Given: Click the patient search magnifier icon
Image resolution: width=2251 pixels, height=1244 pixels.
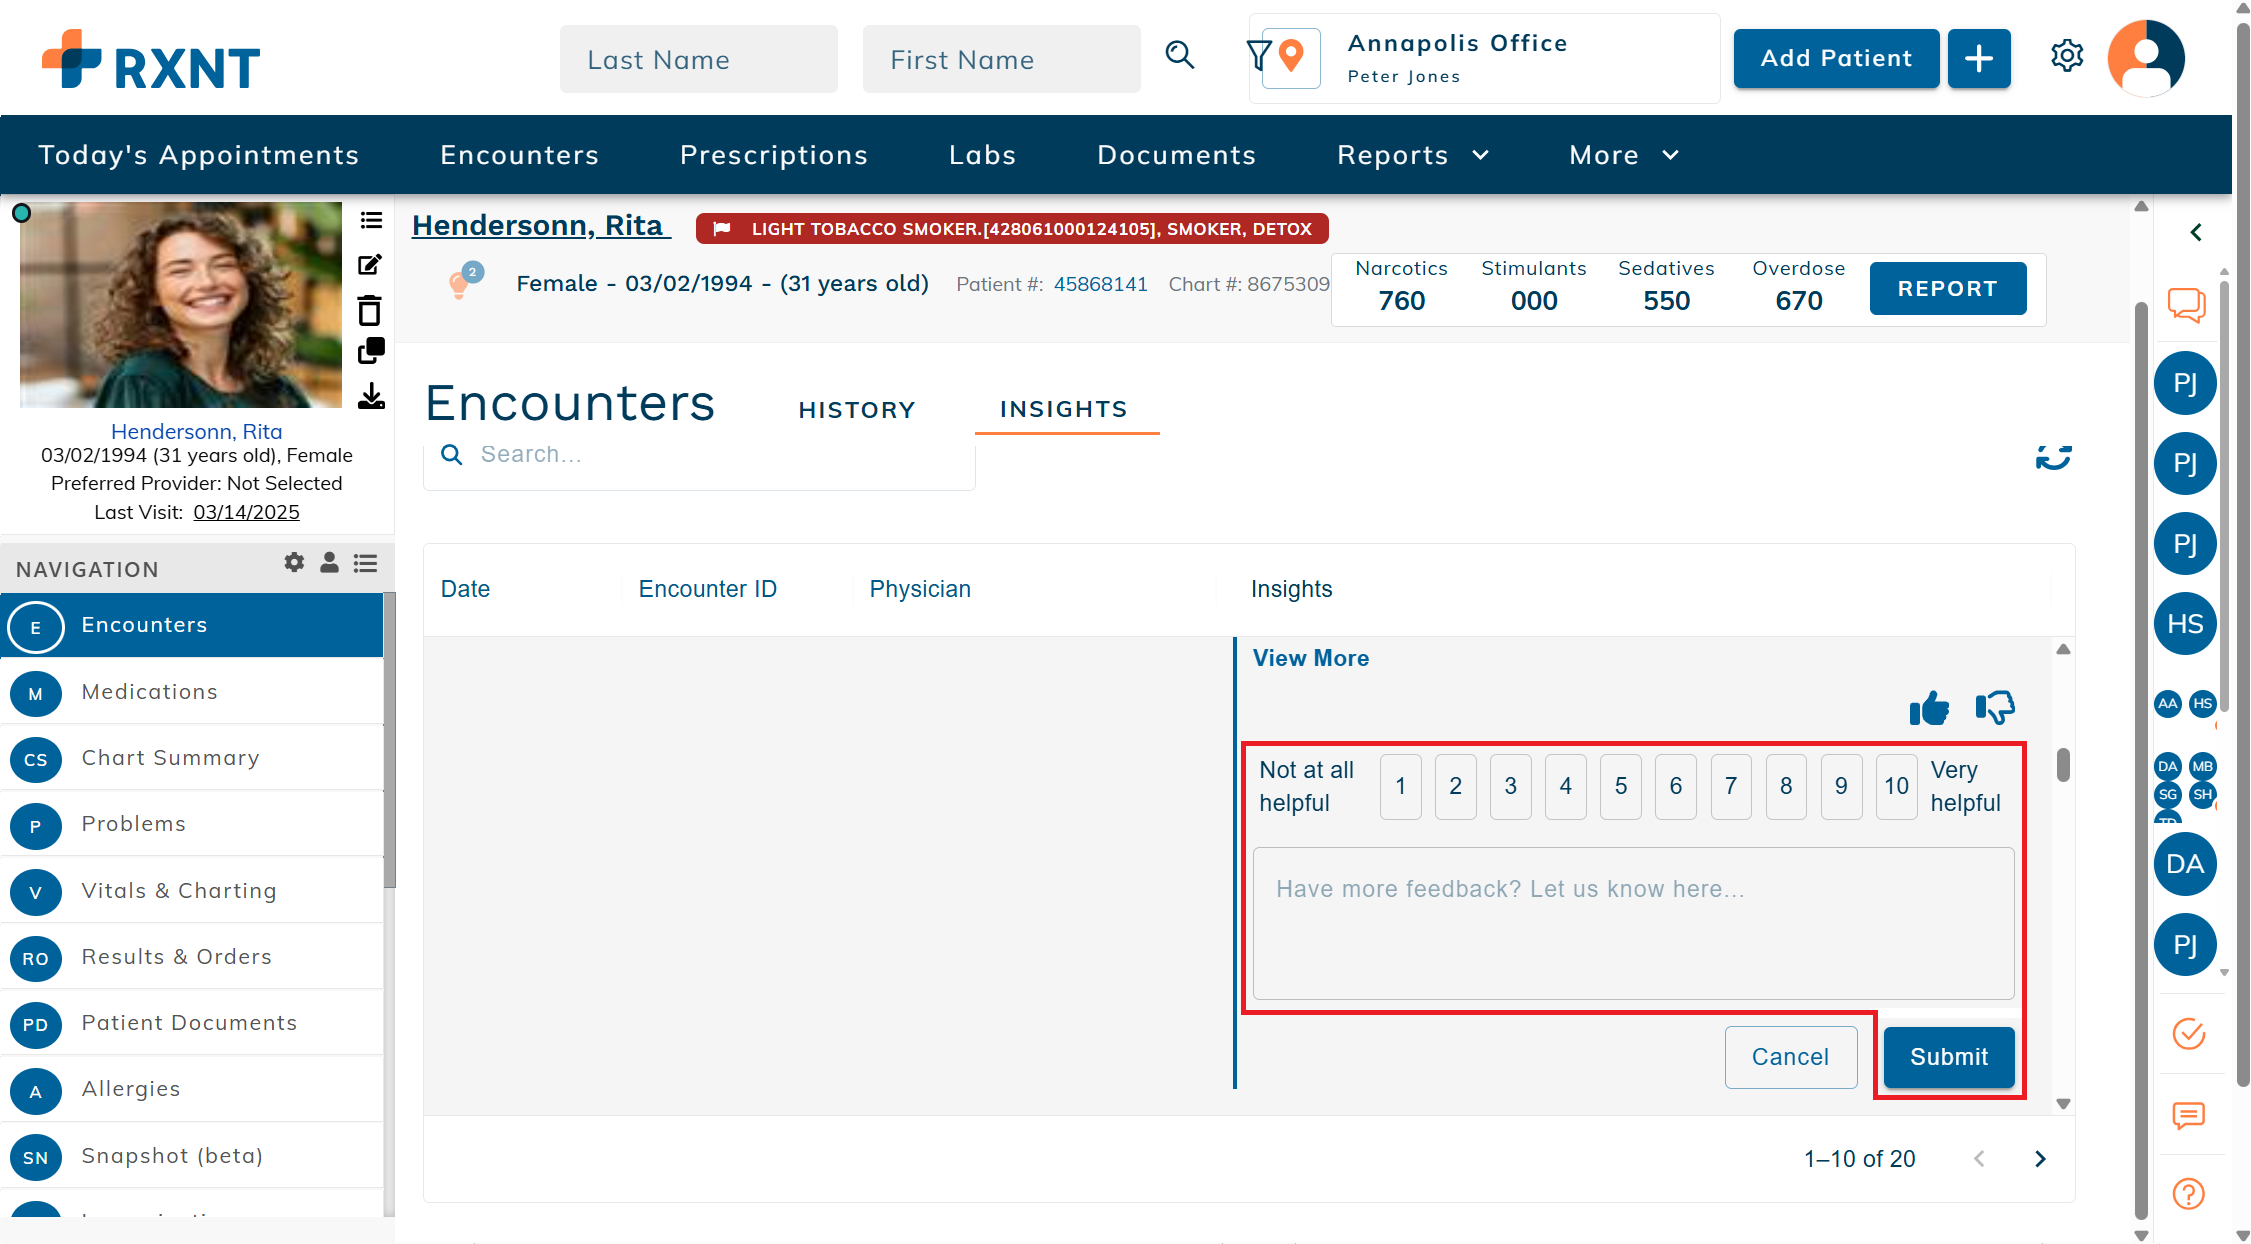Looking at the screenshot, I should [x=1180, y=55].
